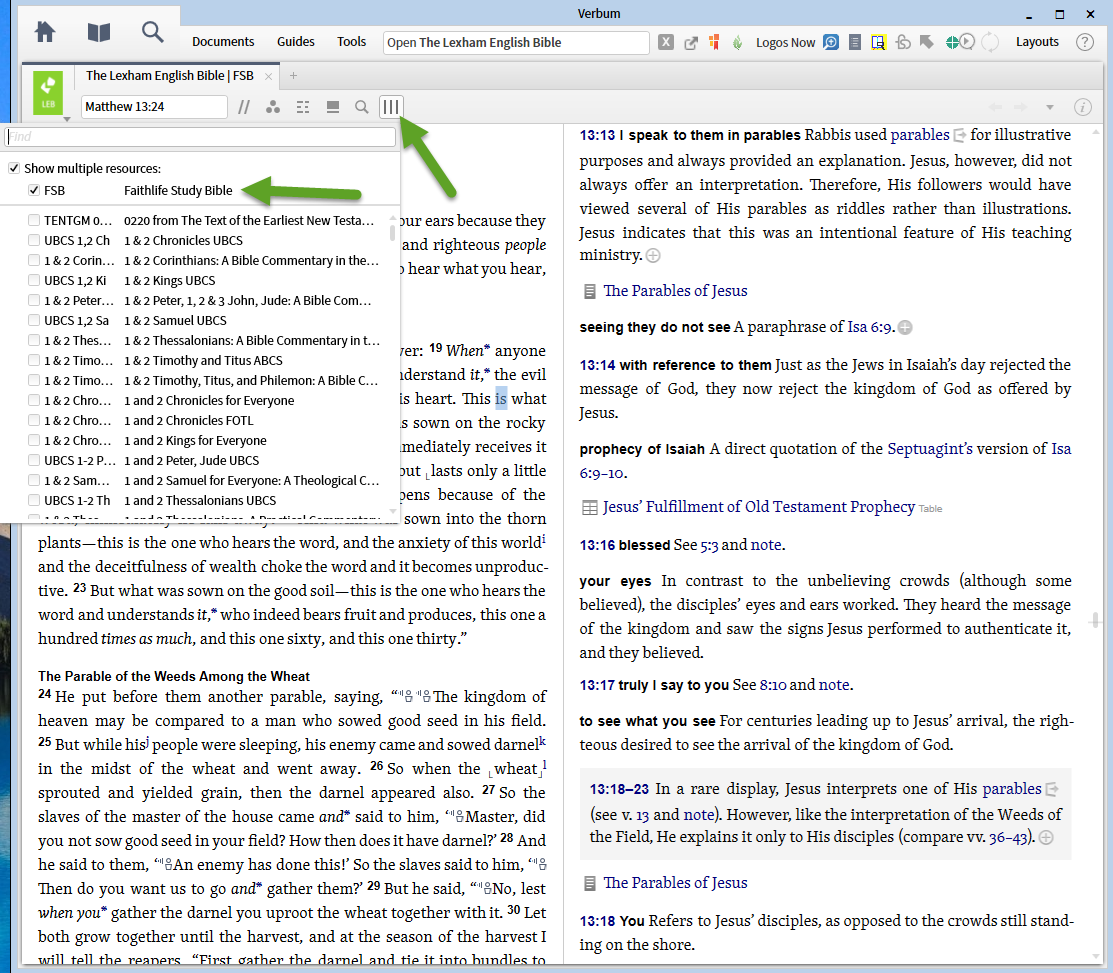1113x973 pixels.
Task: Check 1 and 2 Chronicles FOTL checkbox
Action: point(33,421)
